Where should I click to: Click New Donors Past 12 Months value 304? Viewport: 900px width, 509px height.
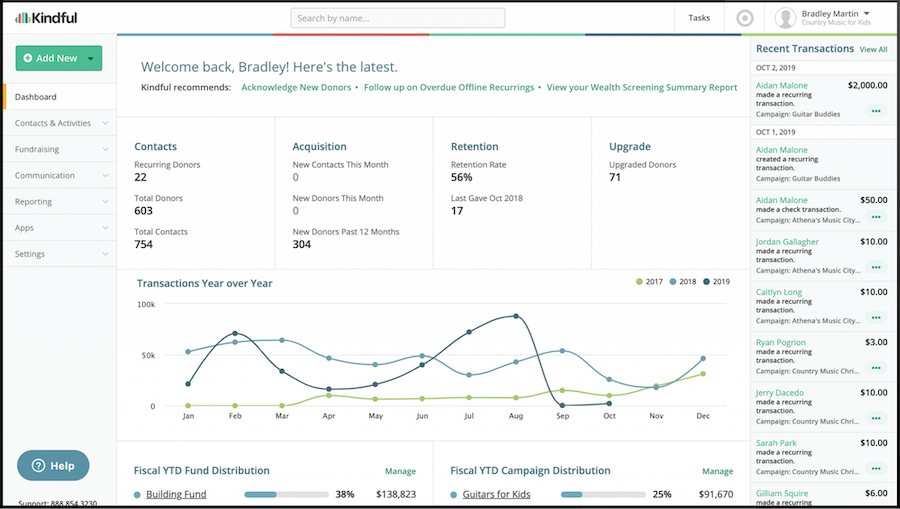302,244
